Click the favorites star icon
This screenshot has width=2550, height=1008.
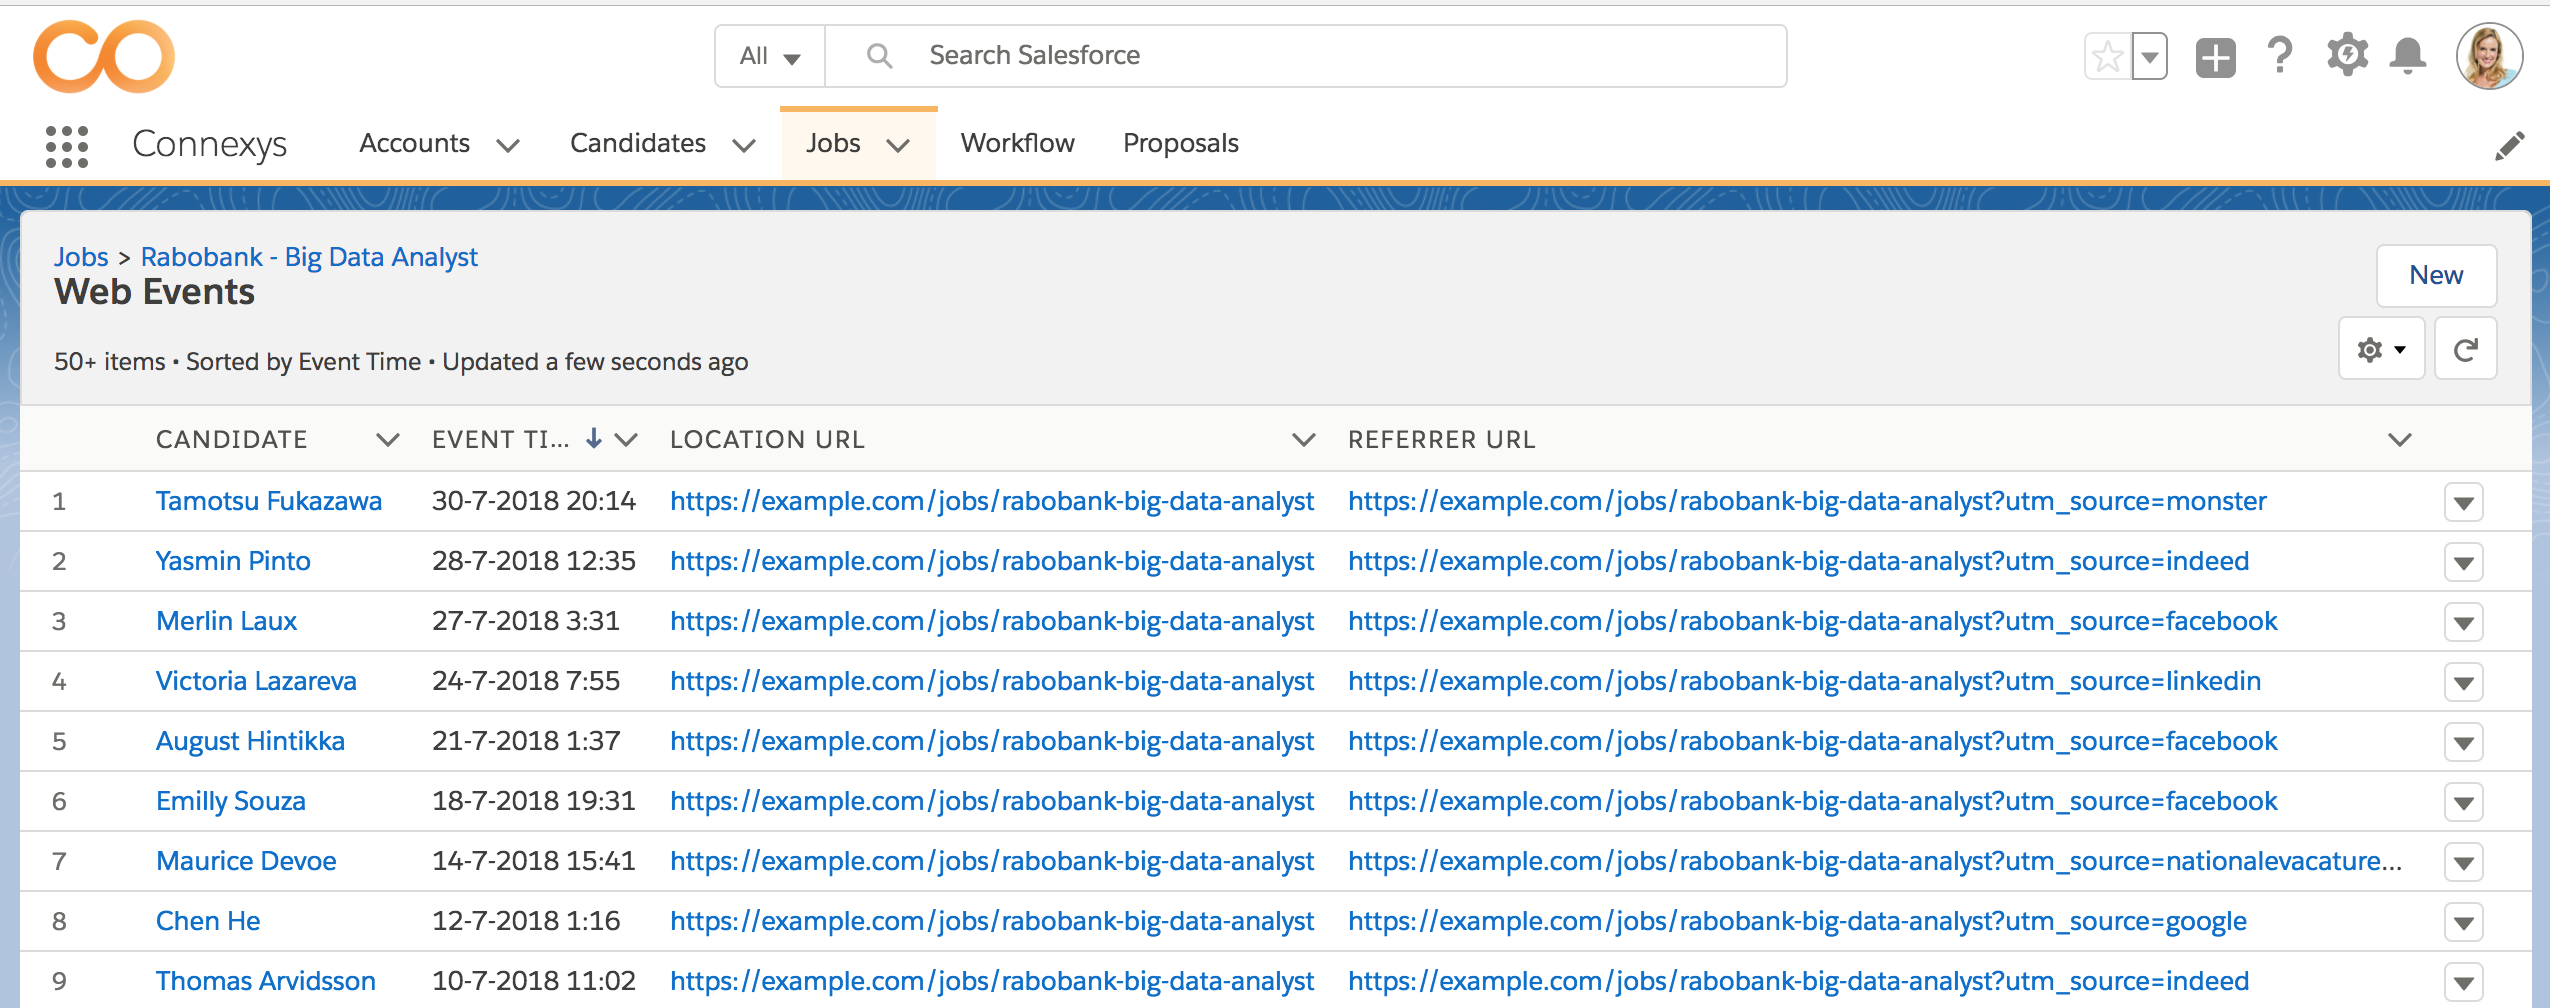(x=2107, y=56)
